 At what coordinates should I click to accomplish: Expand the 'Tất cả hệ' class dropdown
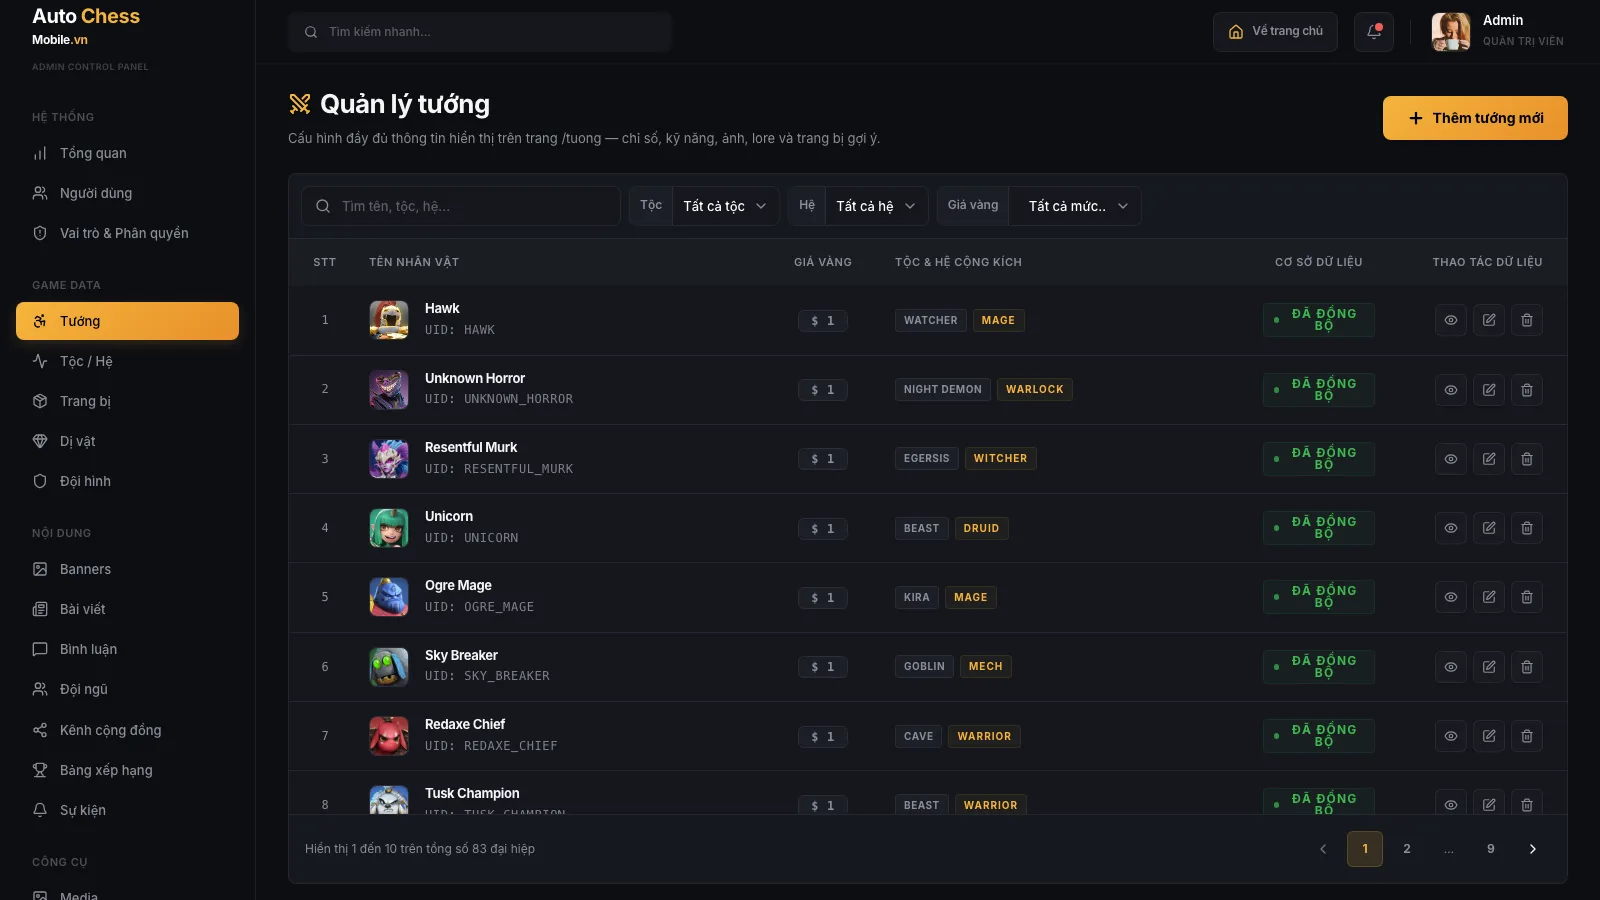click(x=876, y=206)
